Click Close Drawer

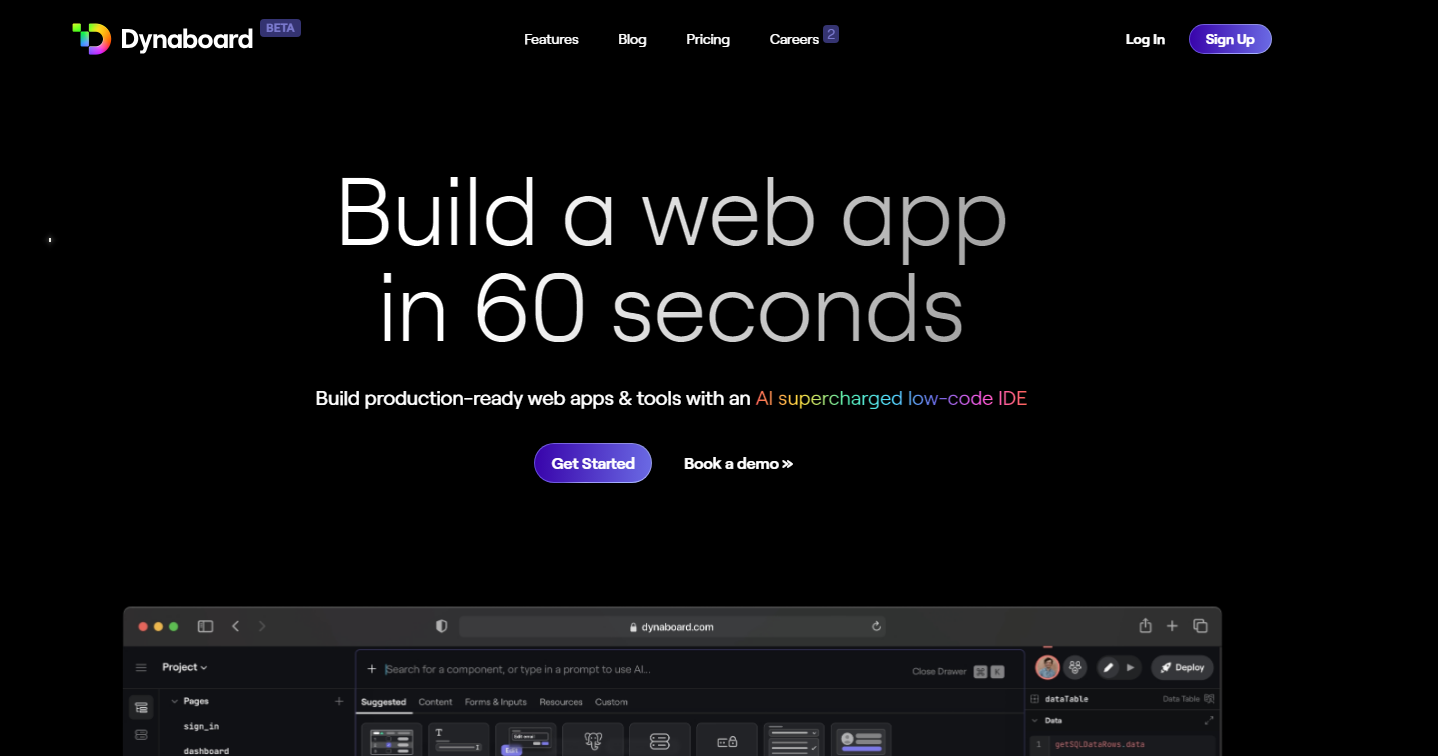(x=939, y=671)
